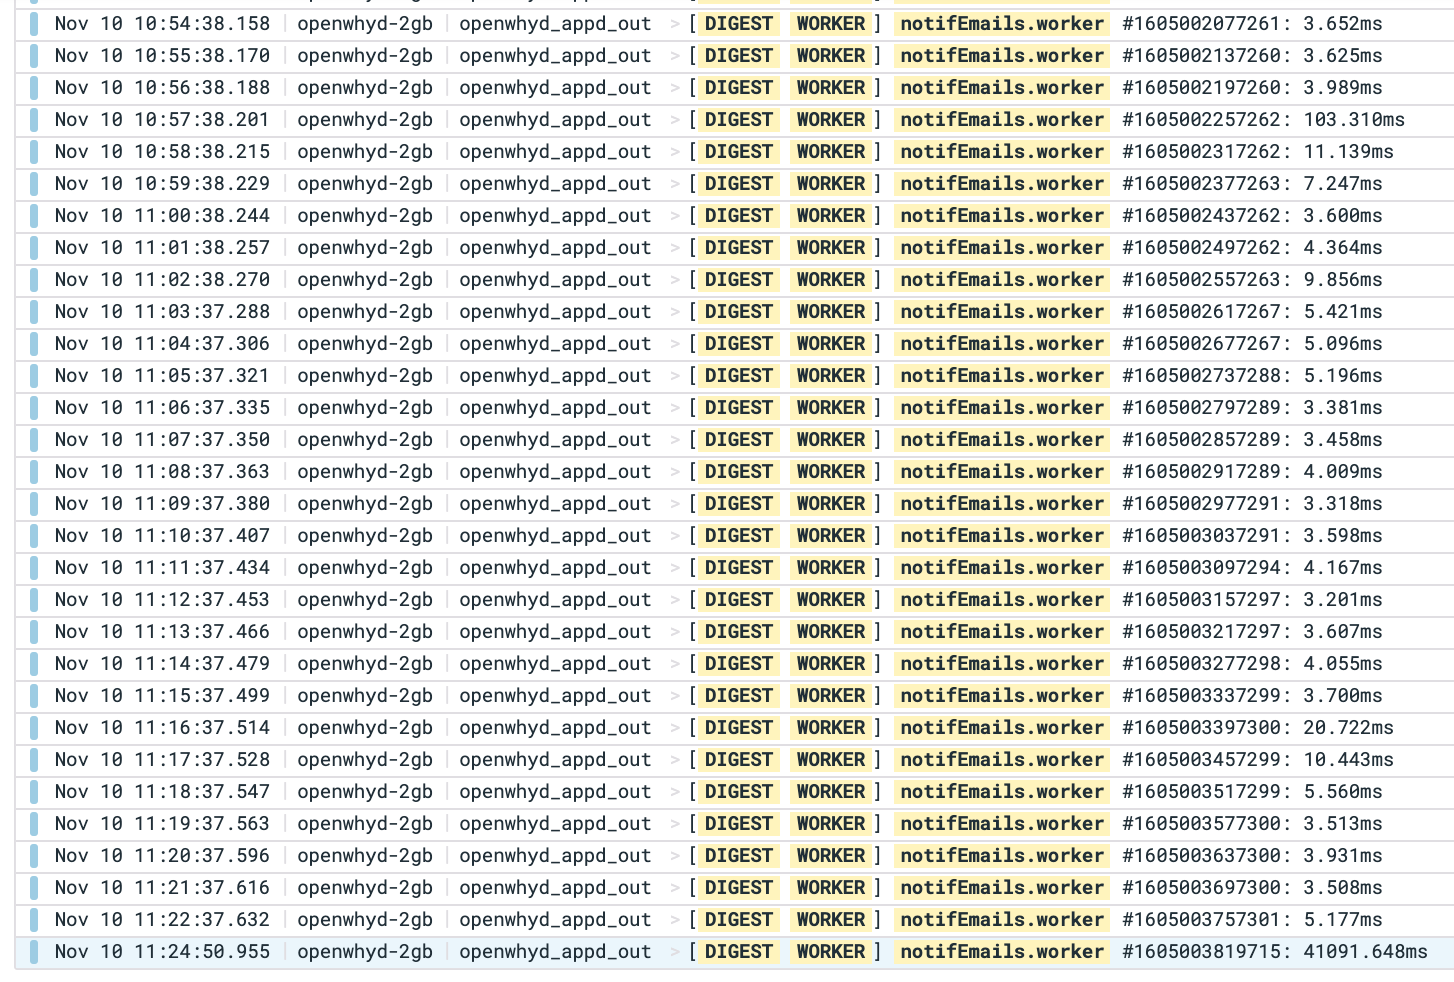Select the marker icon beside the 11:05:37 log

click(x=35, y=375)
